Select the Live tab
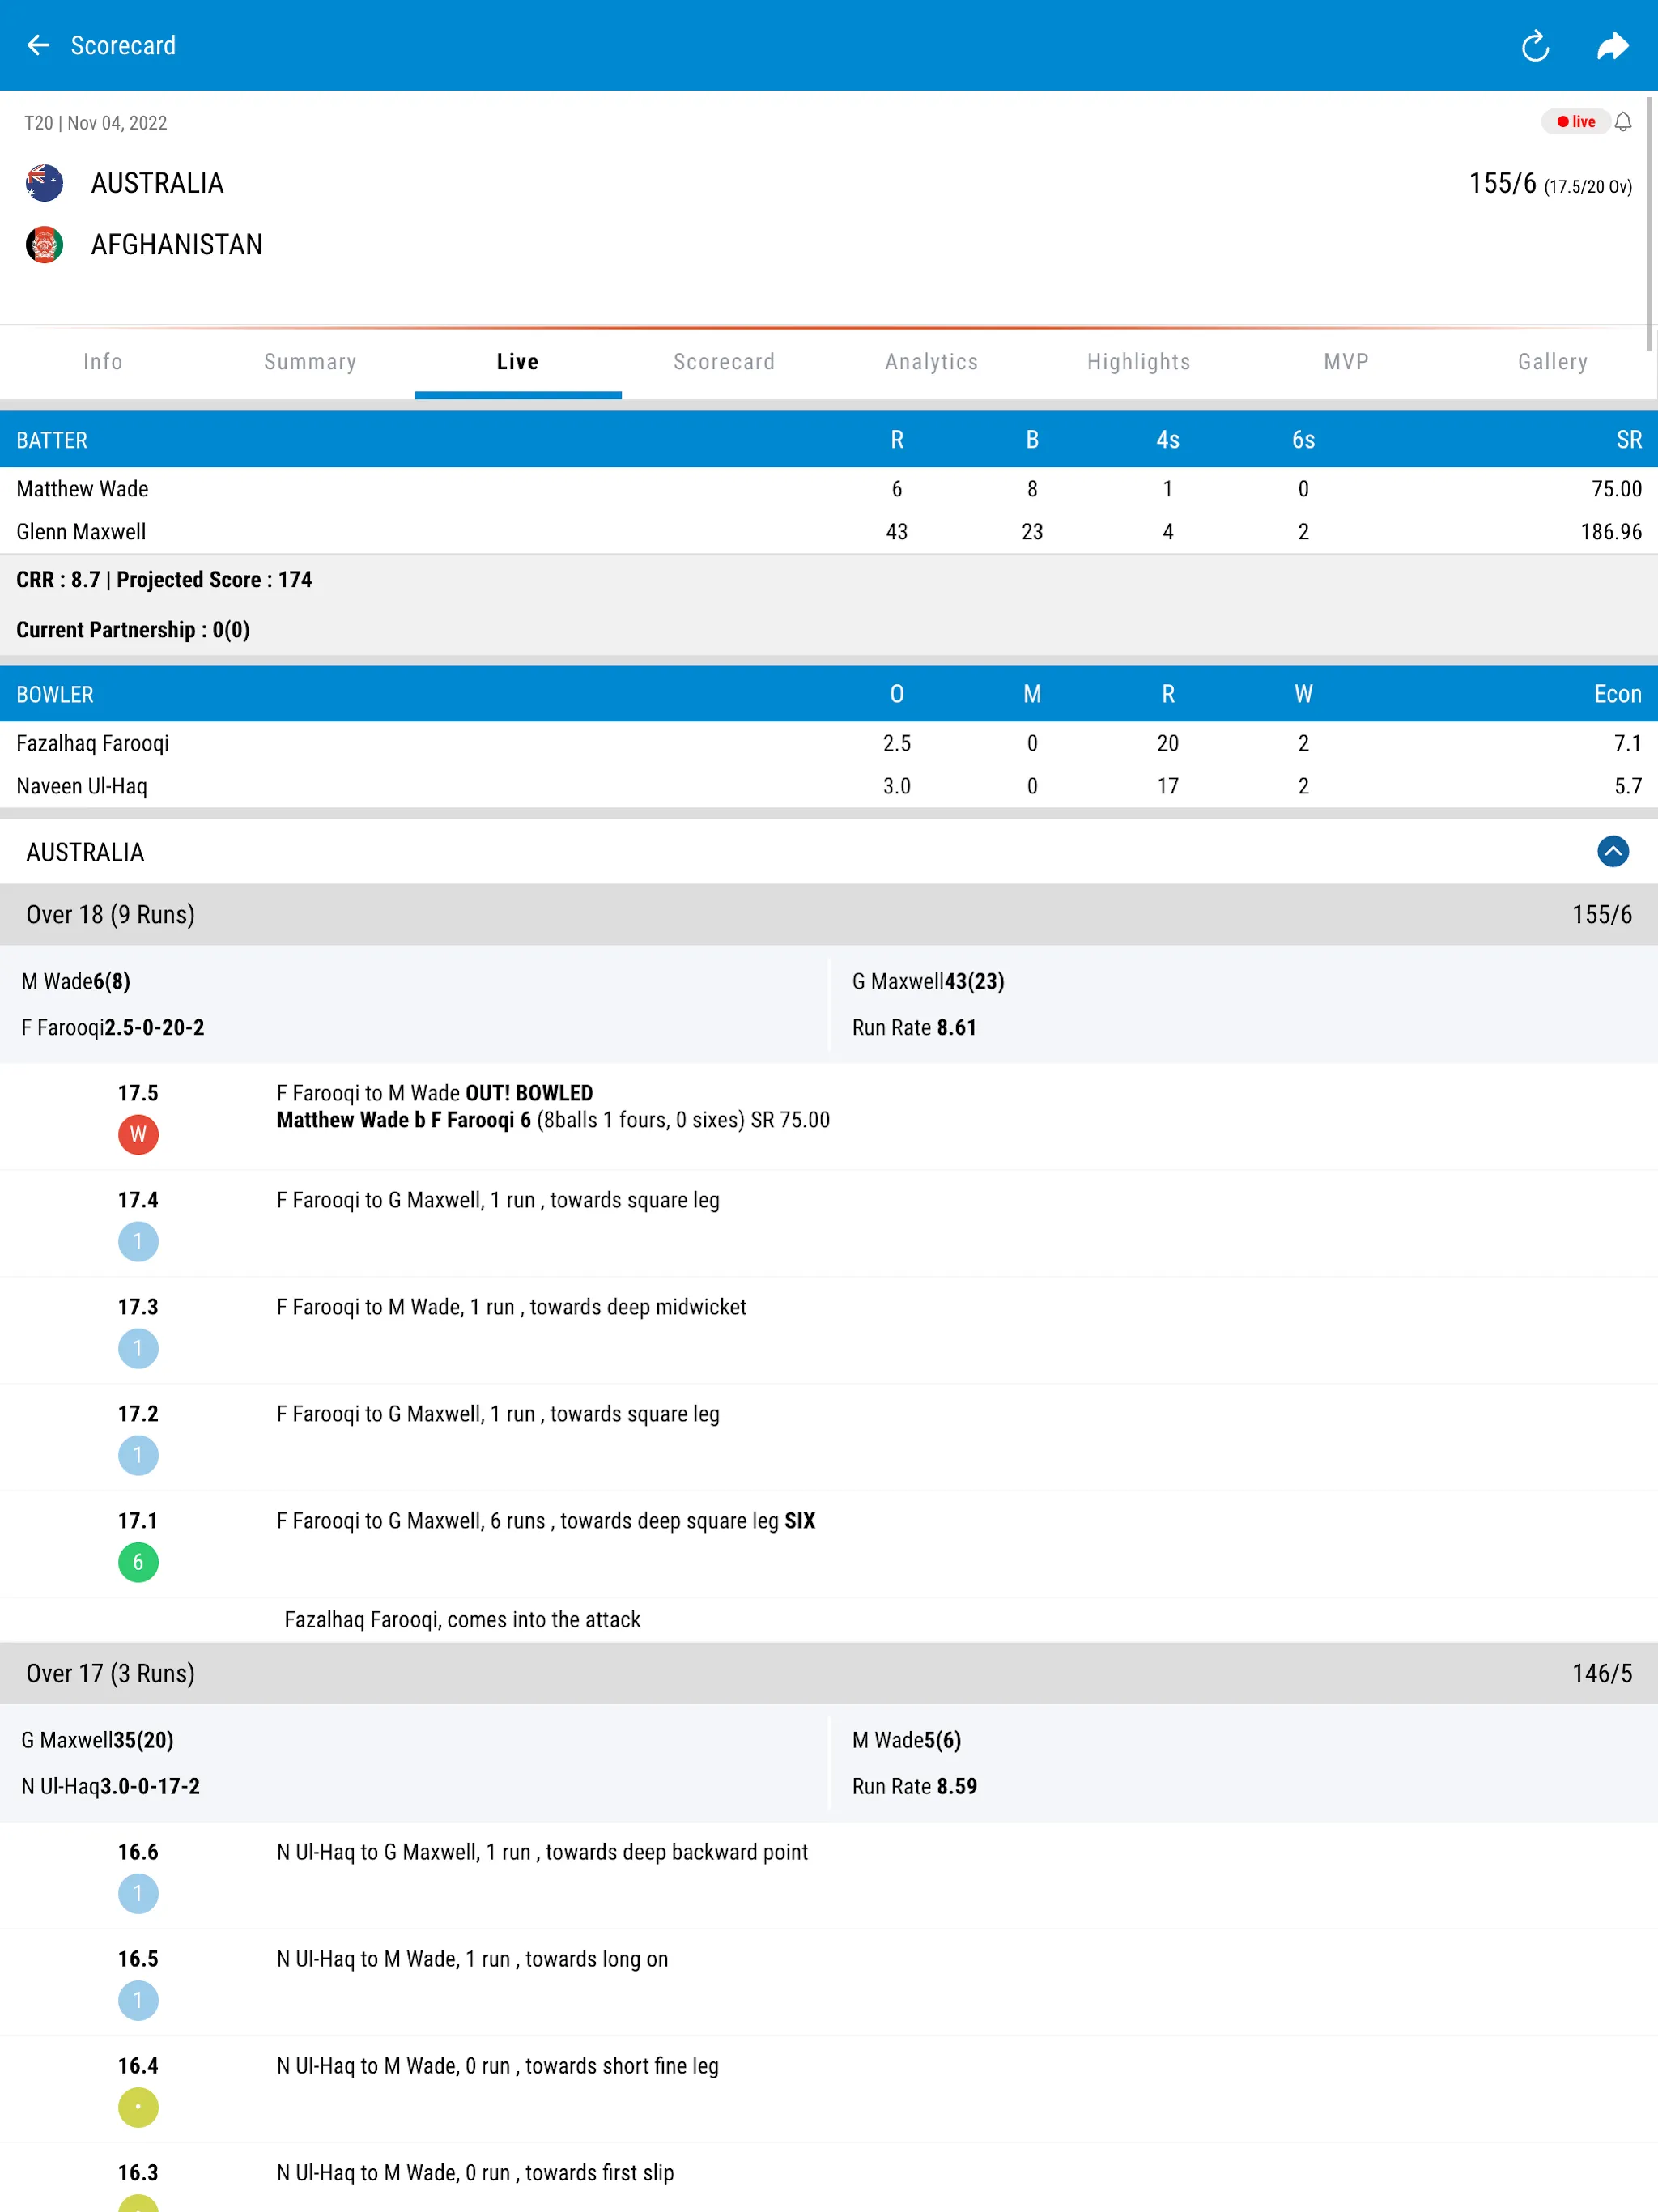 517,360
